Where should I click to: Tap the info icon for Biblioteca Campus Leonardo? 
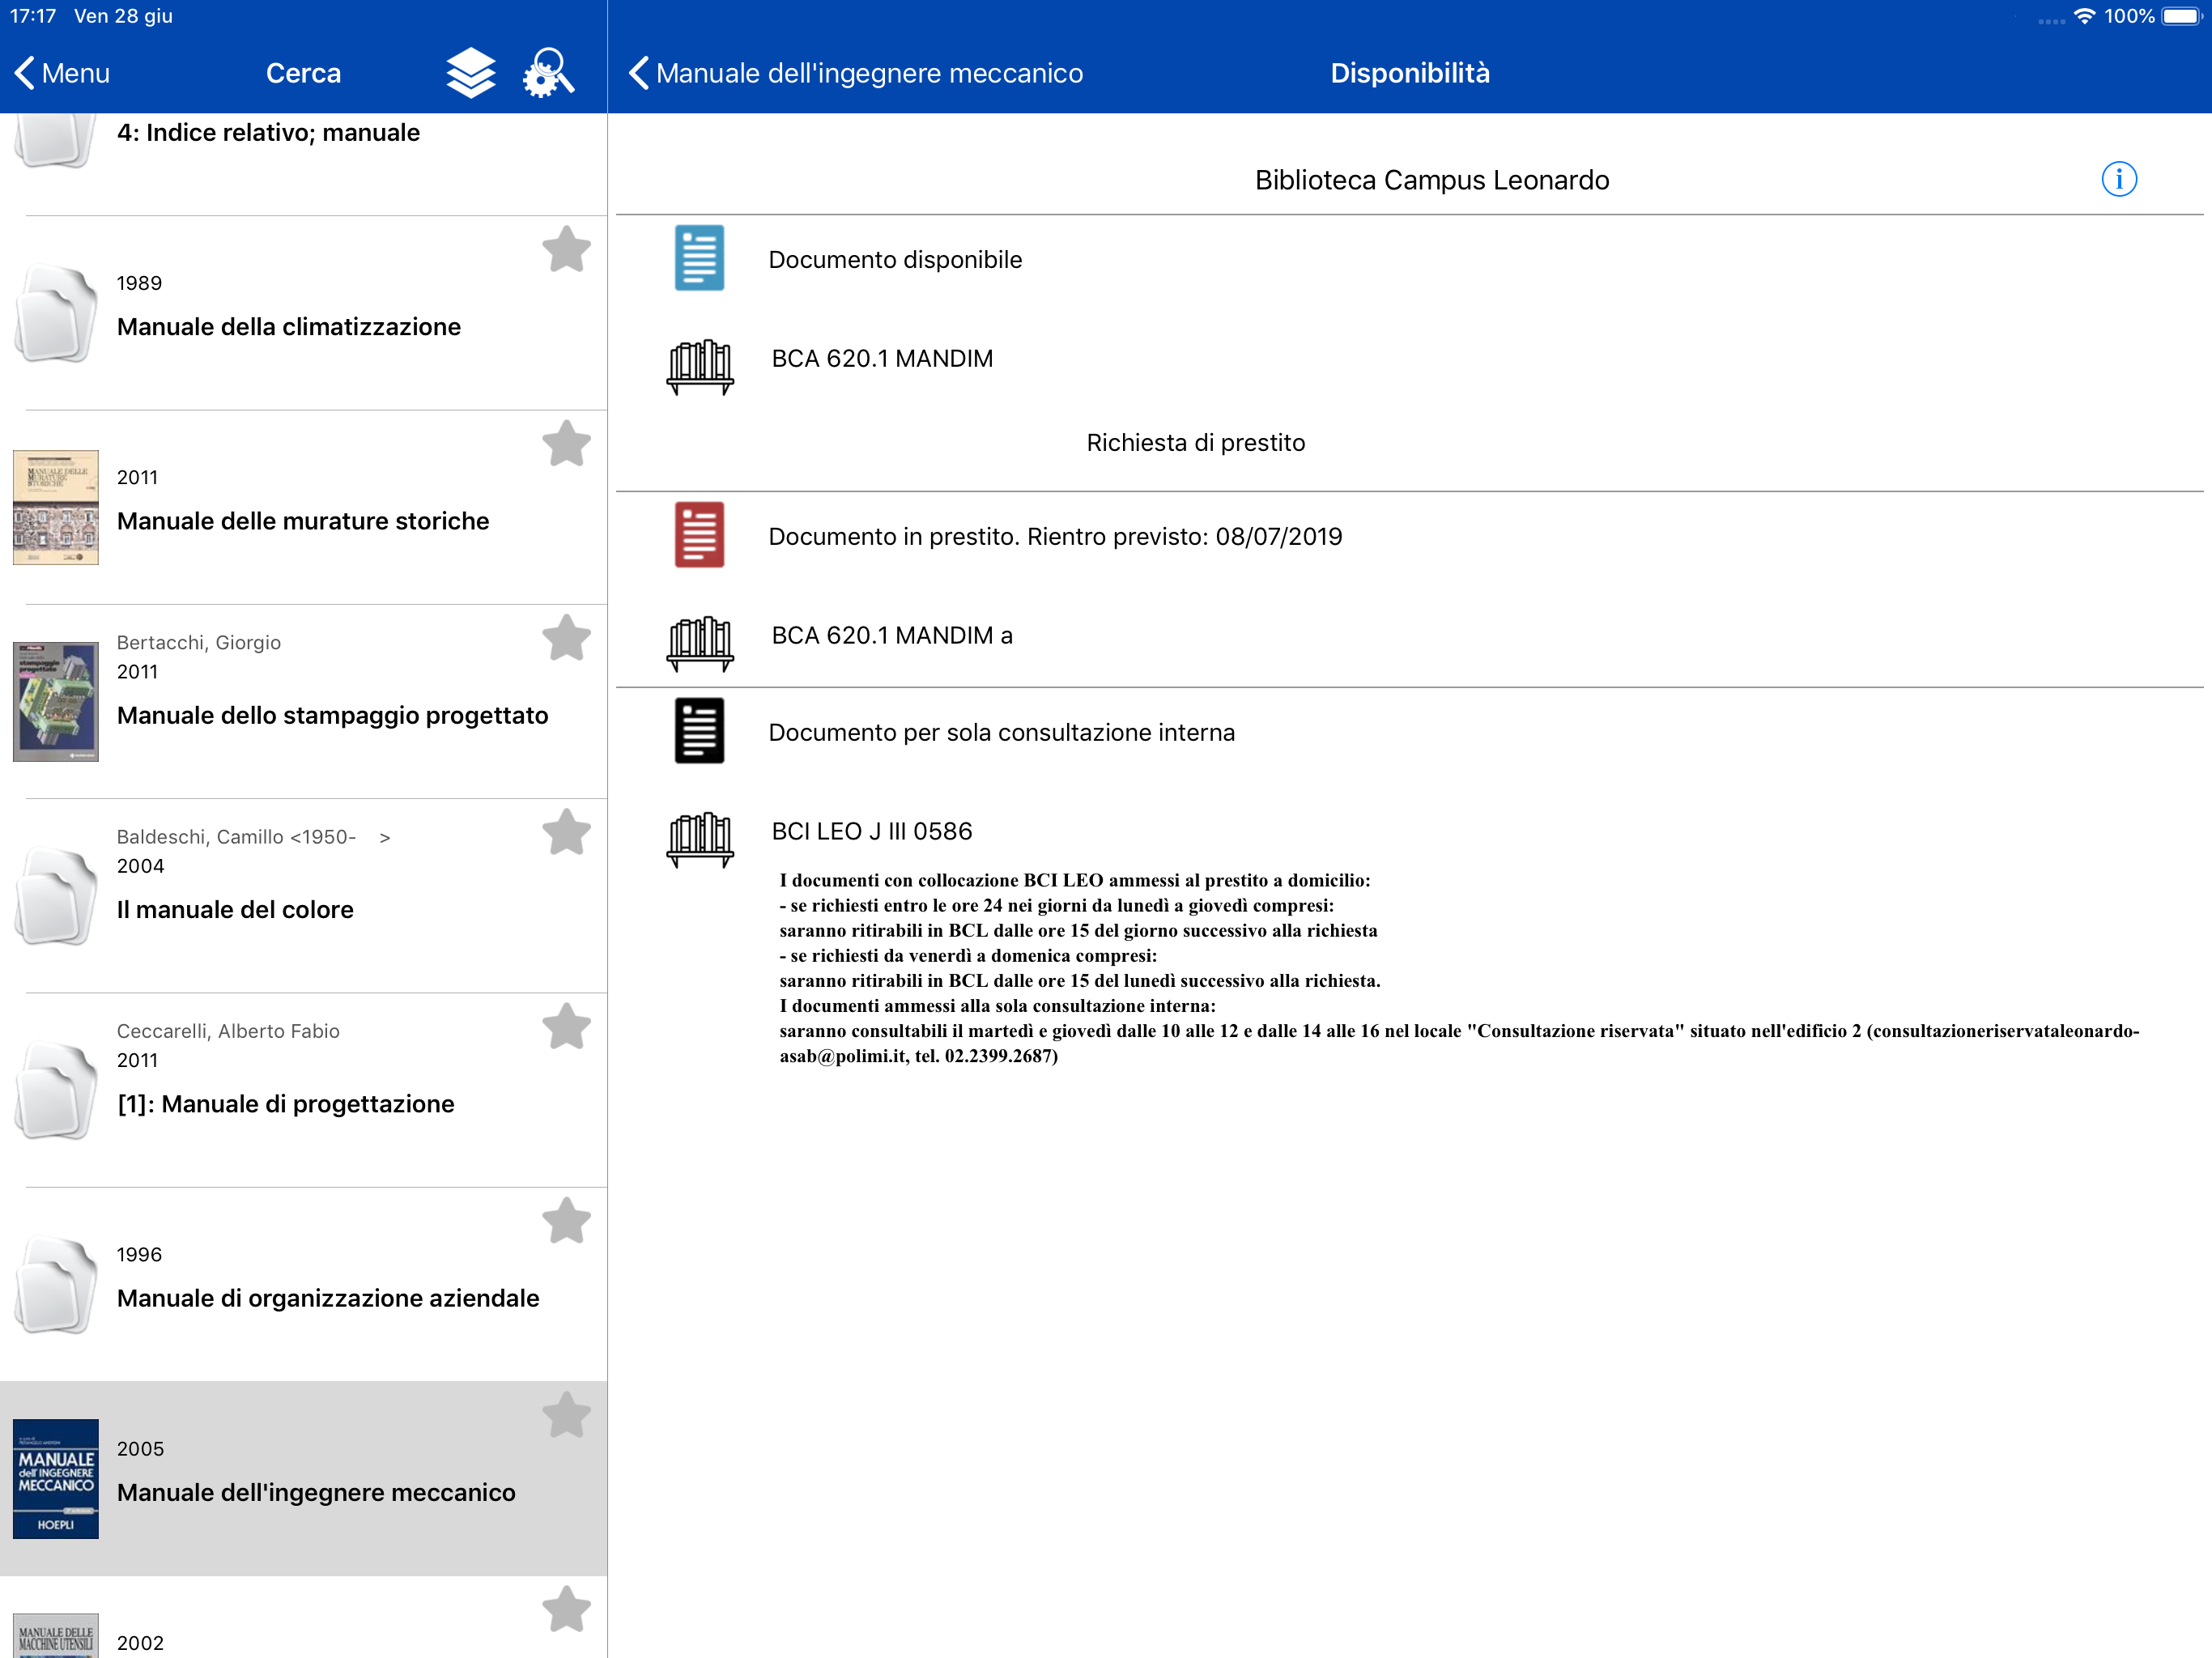2118,180
